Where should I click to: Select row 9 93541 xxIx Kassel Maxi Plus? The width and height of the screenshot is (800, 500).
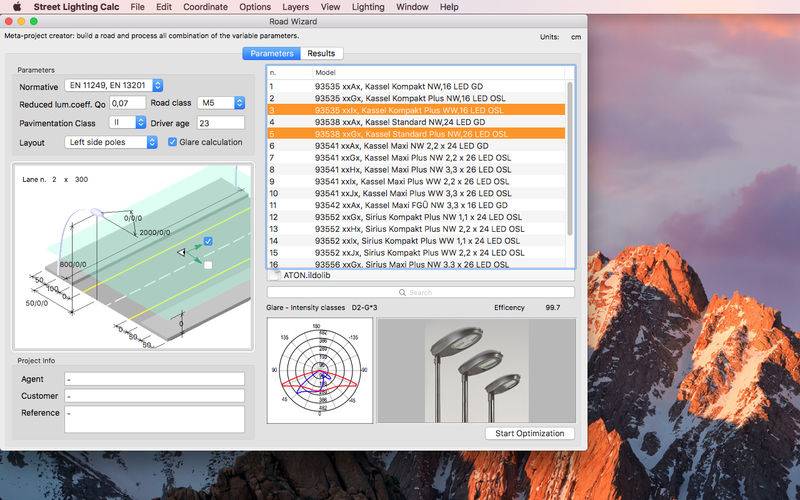[416, 181]
